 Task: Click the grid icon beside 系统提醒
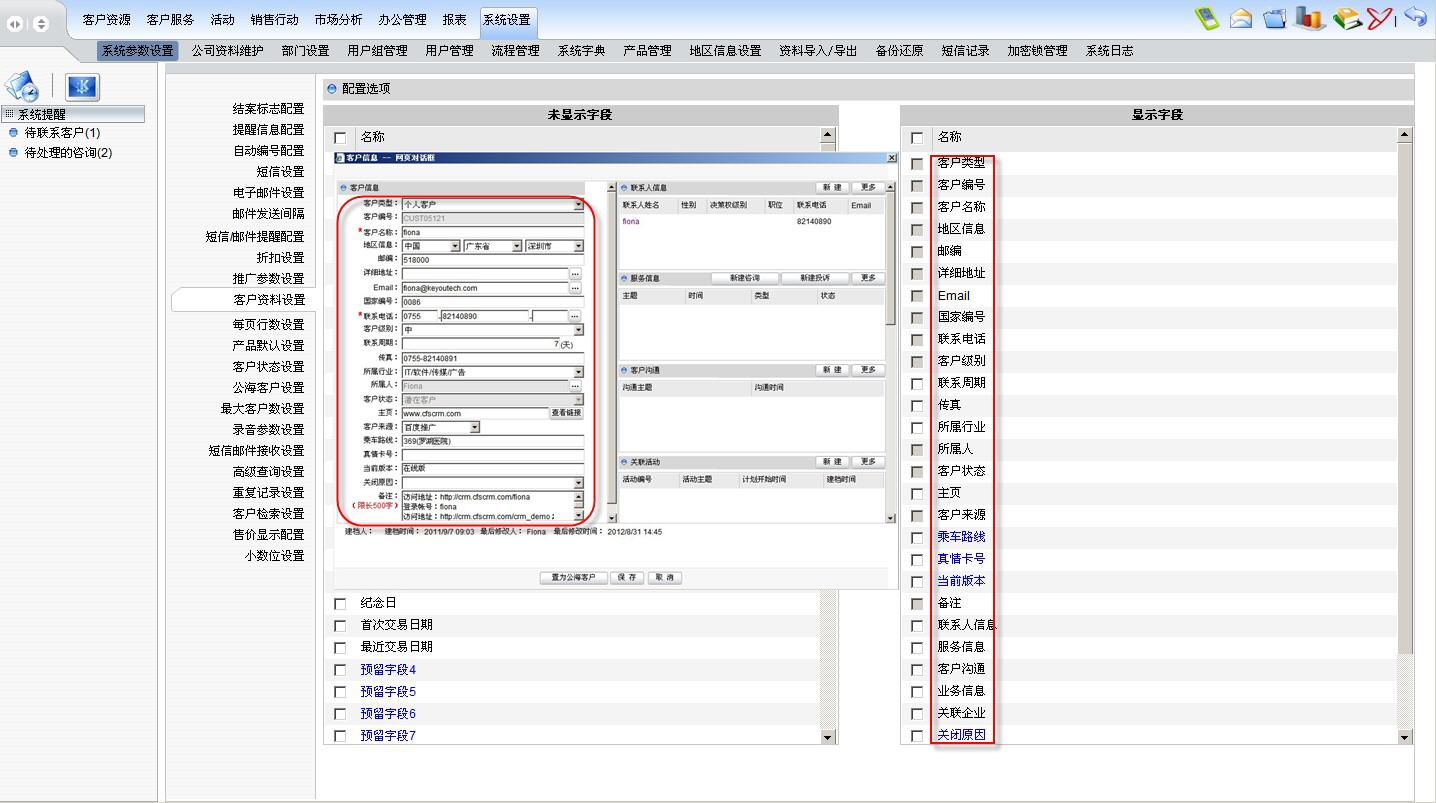coord(10,115)
